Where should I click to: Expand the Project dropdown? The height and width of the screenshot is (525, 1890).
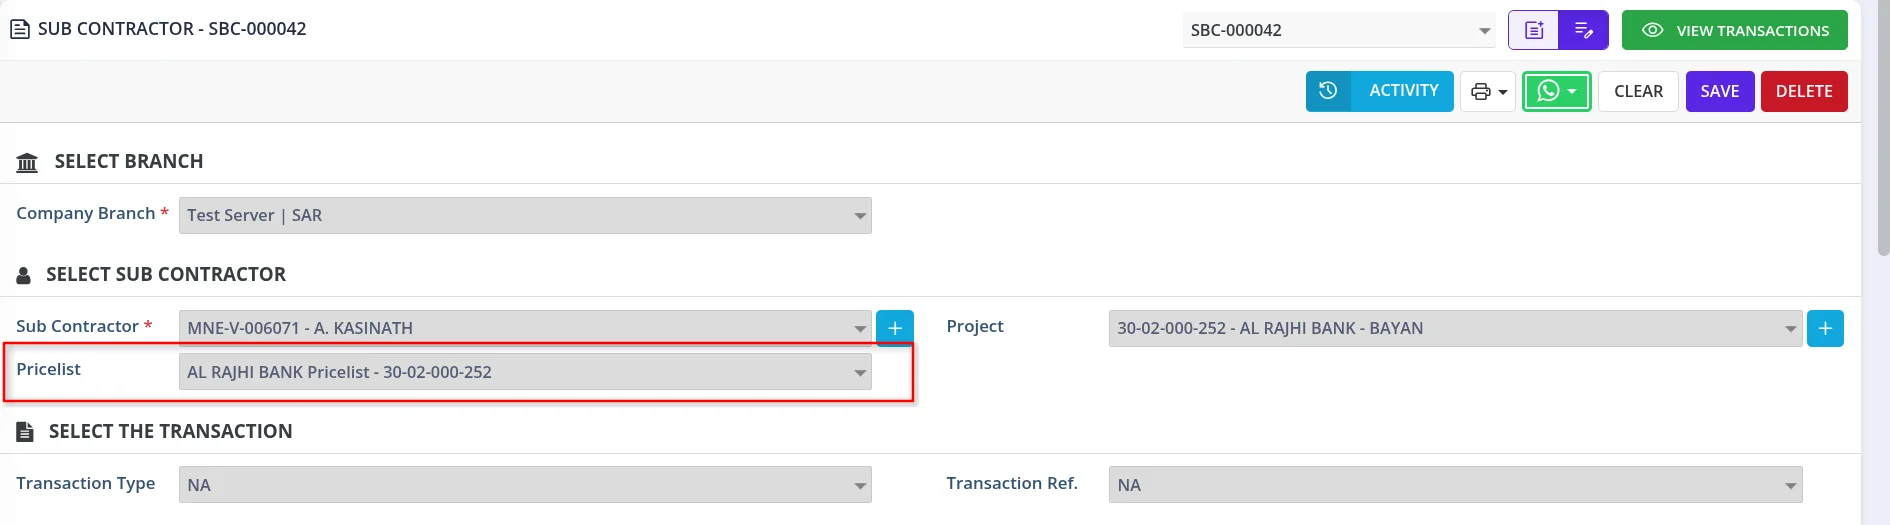pyautogui.click(x=1455, y=328)
